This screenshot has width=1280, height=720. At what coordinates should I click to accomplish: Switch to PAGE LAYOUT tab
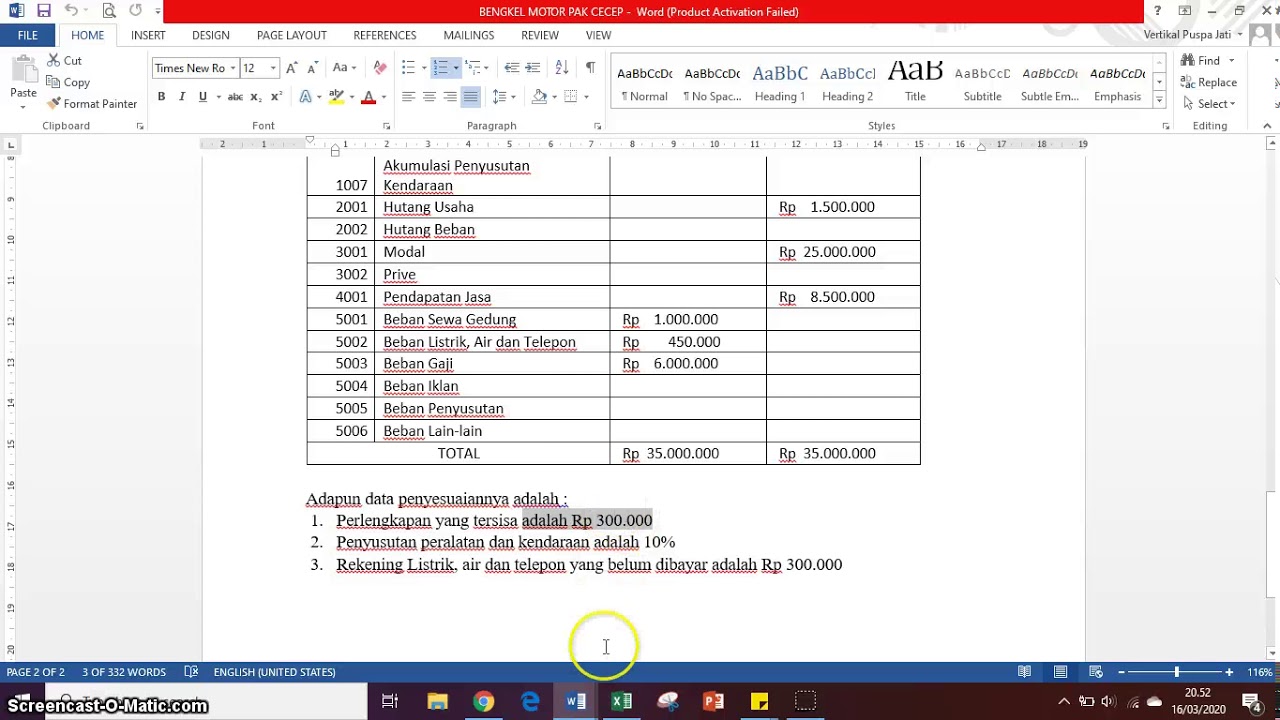click(x=292, y=35)
